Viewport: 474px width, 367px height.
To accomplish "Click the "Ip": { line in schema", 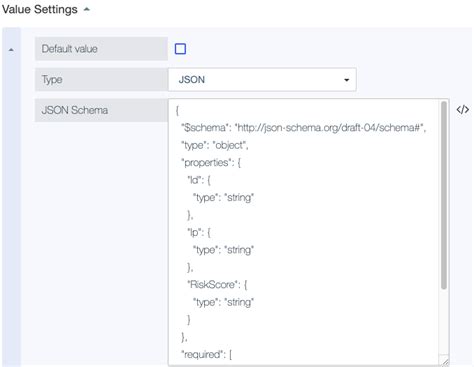I will click(199, 232).
